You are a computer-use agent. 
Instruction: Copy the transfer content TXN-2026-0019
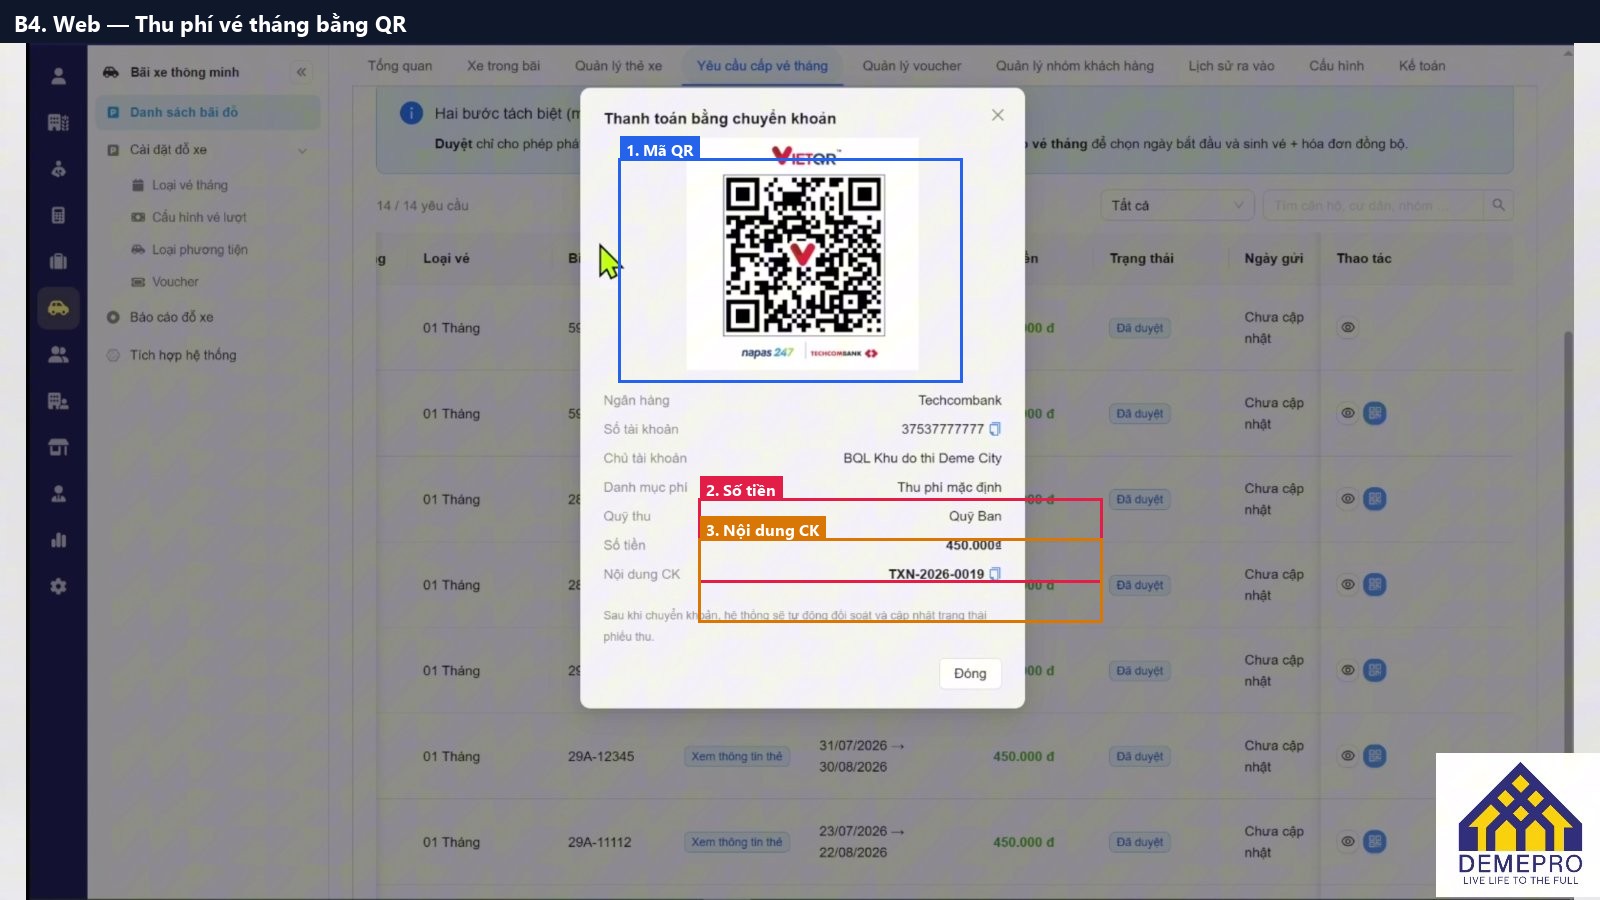(995, 574)
